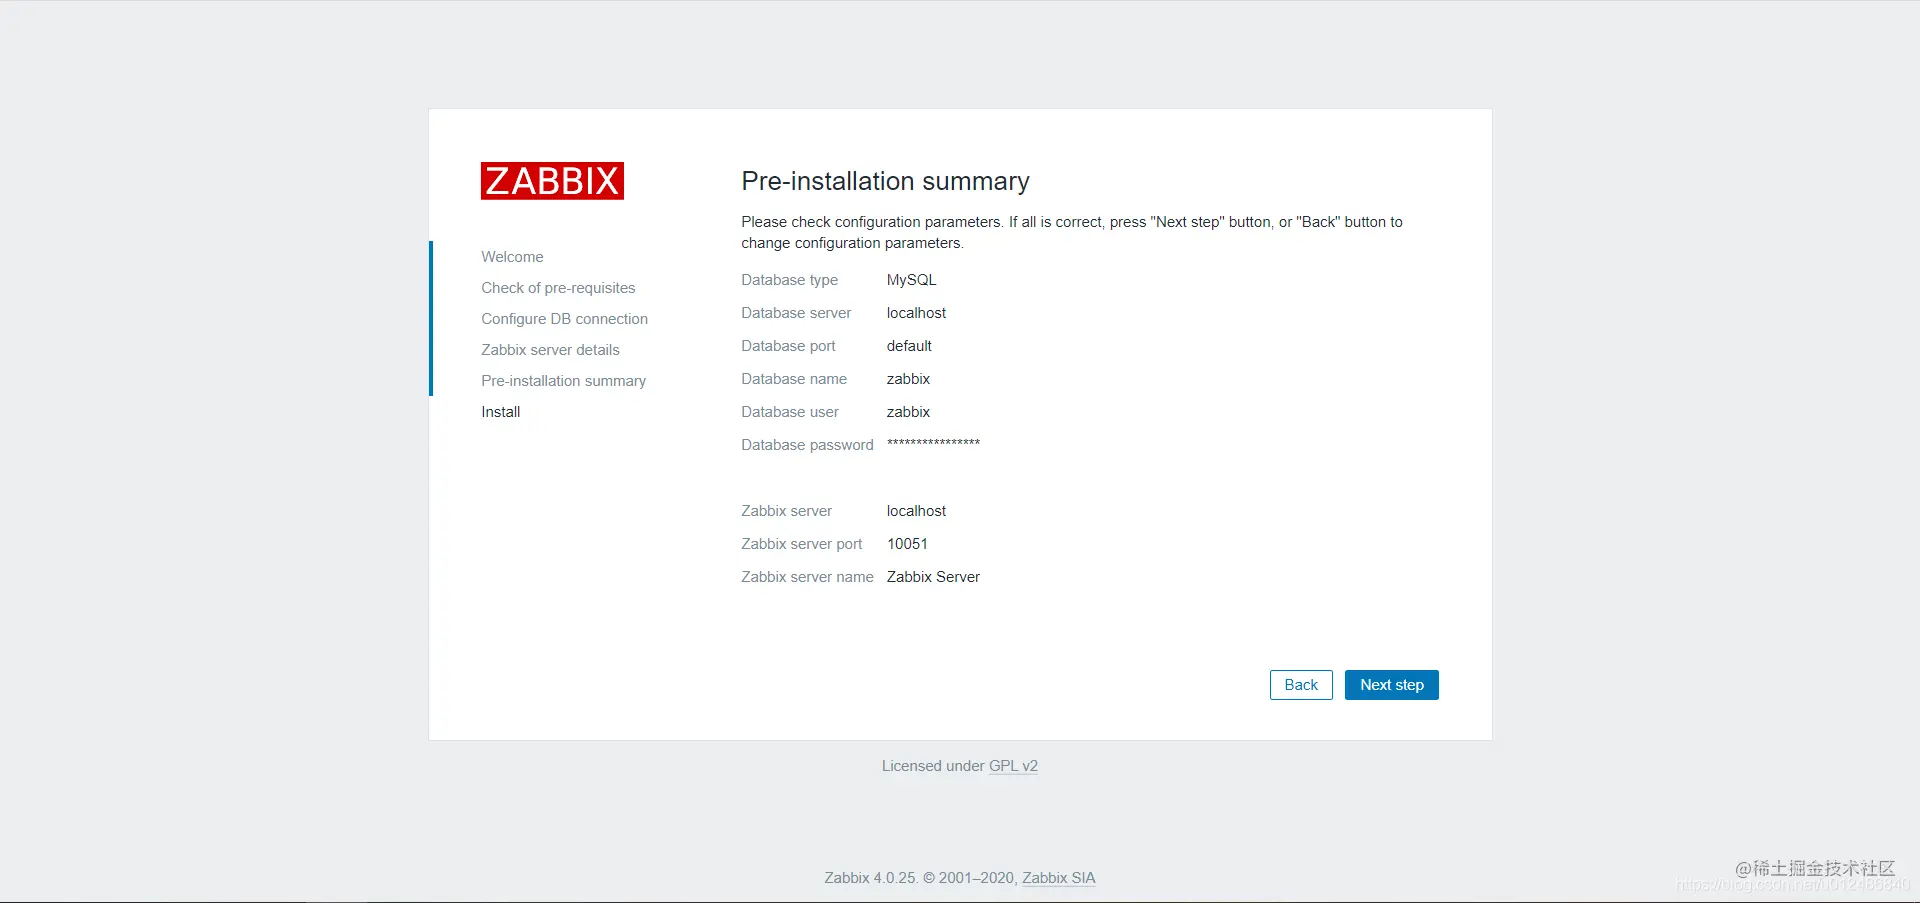Click the Database user zabbix value
1920x903 pixels.
(x=908, y=412)
